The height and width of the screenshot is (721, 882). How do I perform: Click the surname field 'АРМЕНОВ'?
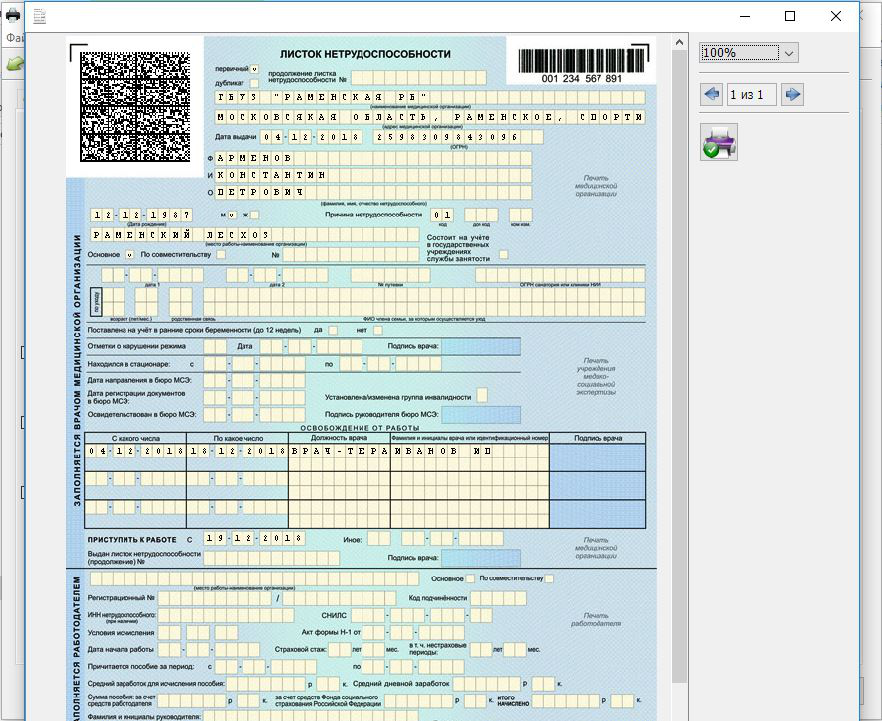[374, 158]
